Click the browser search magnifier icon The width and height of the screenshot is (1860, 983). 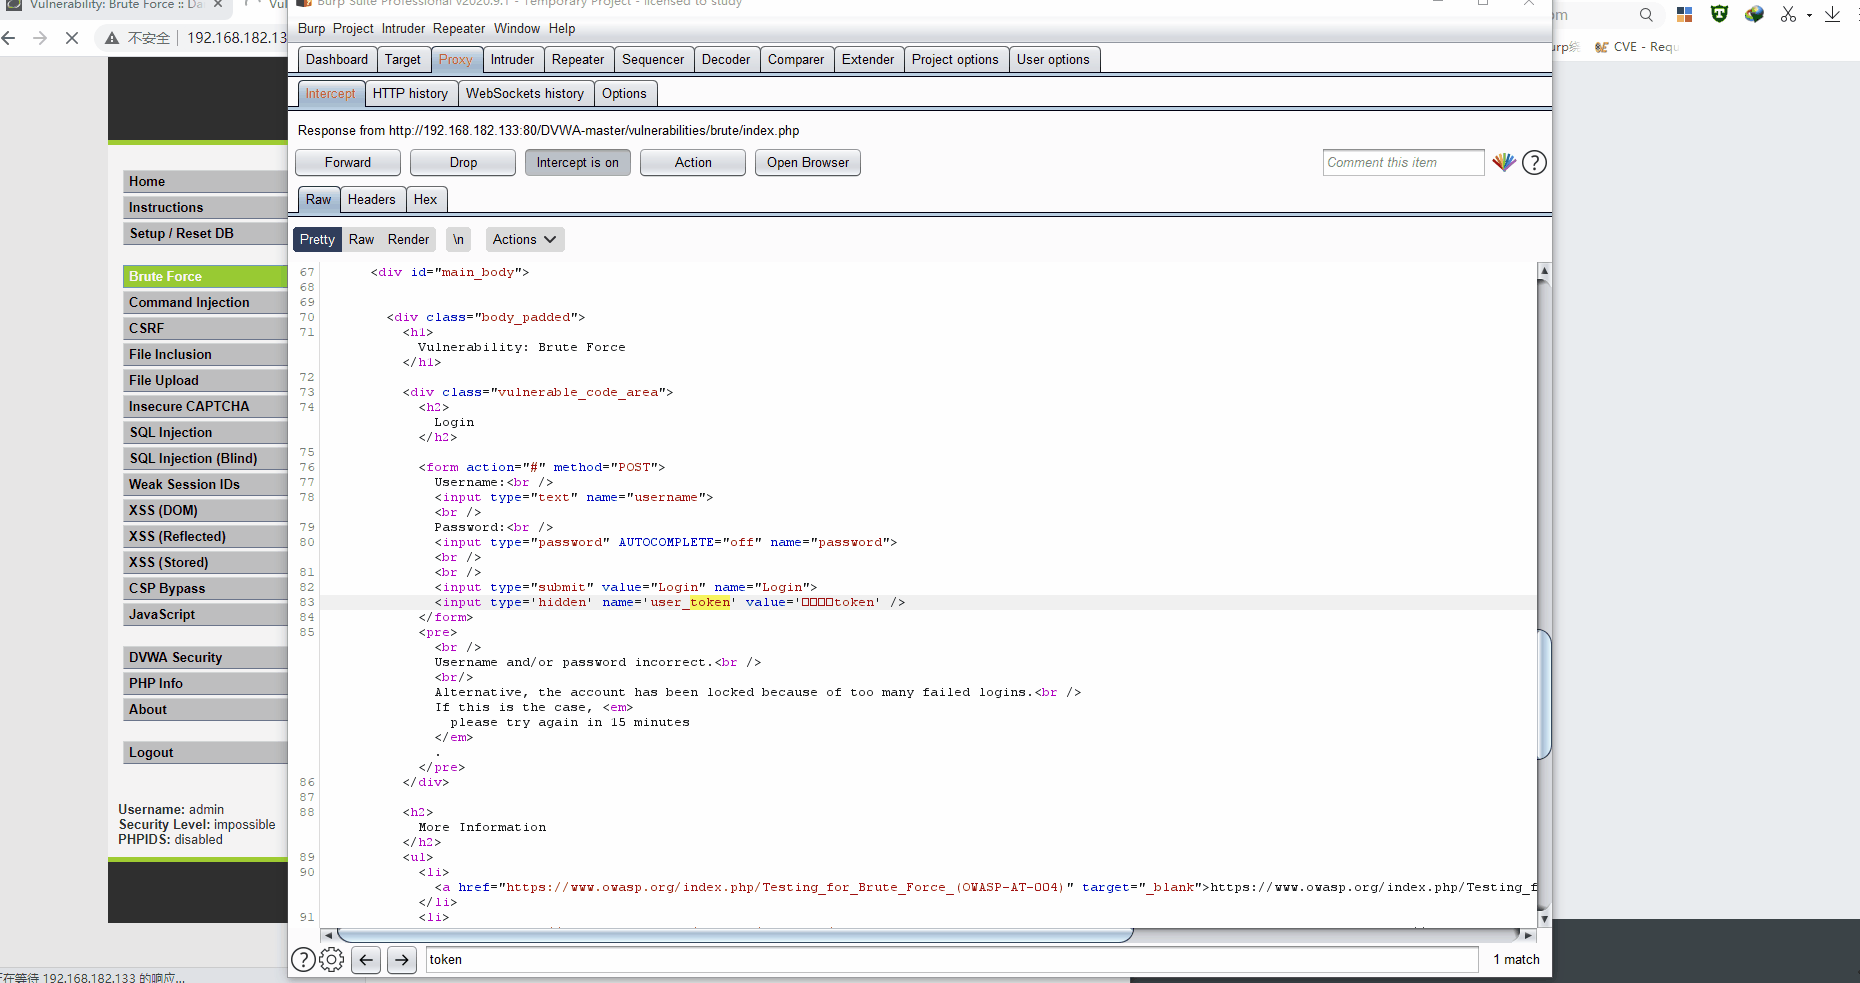tap(1646, 15)
